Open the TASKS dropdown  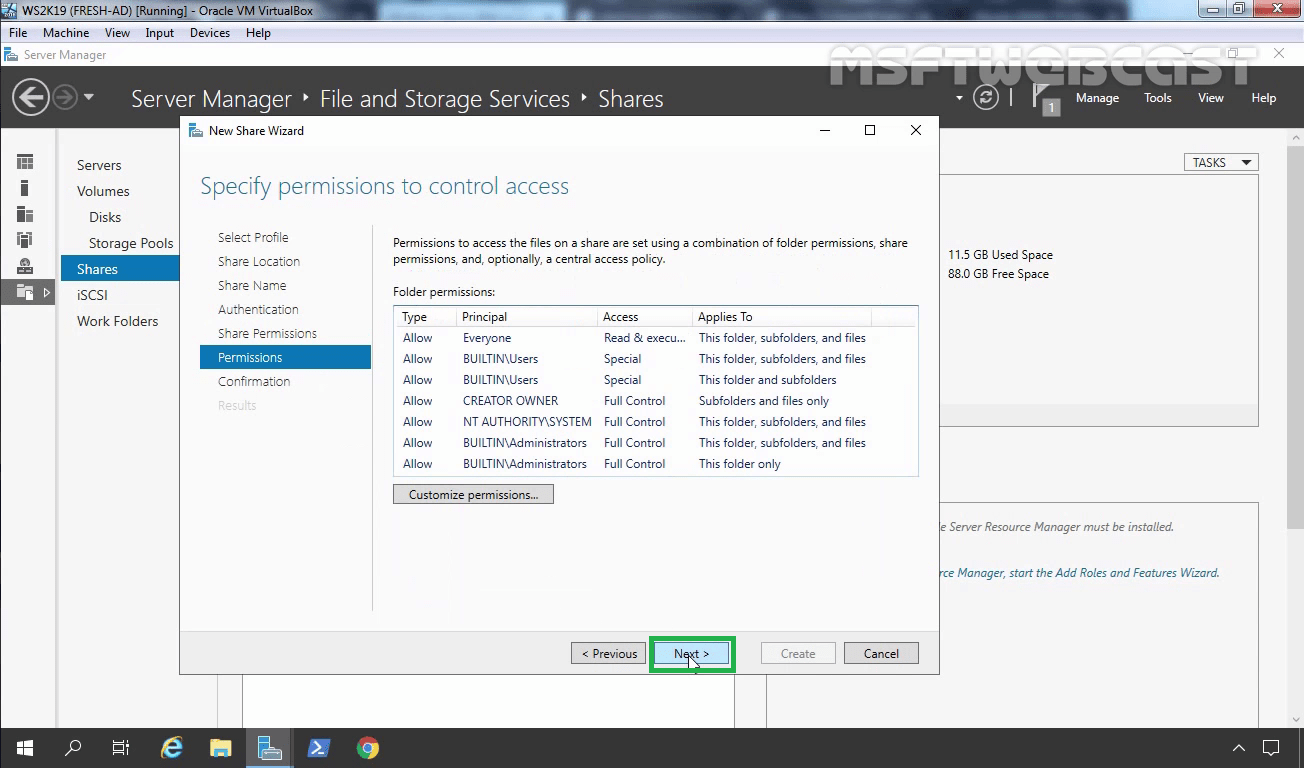[x=1219, y=161]
